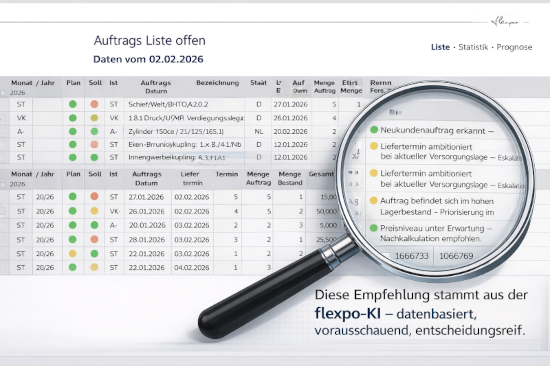Click the green Plan dot in the Zylinder 150ce row
Screen dimensions: 550x366
click(x=73, y=132)
